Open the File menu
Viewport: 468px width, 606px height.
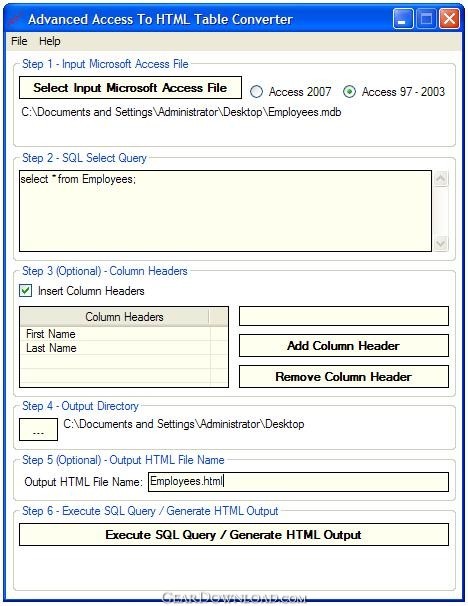(x=19, y=41)
